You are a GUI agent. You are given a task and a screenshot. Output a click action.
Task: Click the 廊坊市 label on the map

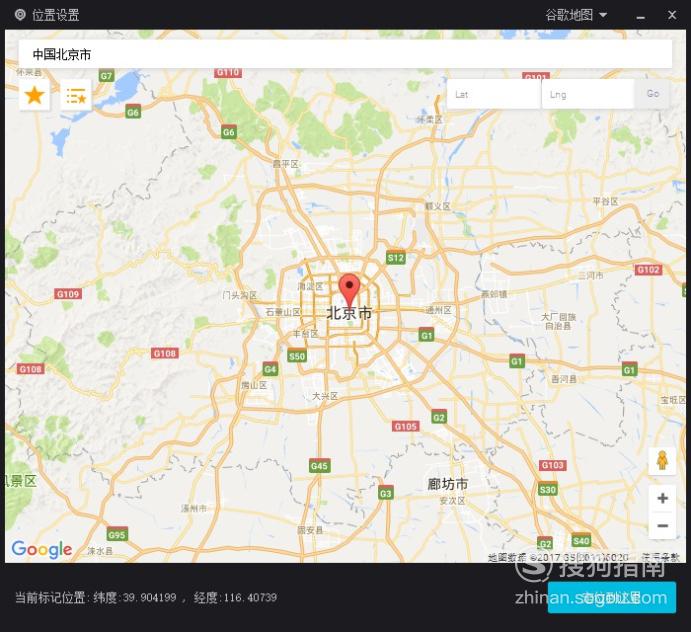pyautogui.click(x=447, y=484)
